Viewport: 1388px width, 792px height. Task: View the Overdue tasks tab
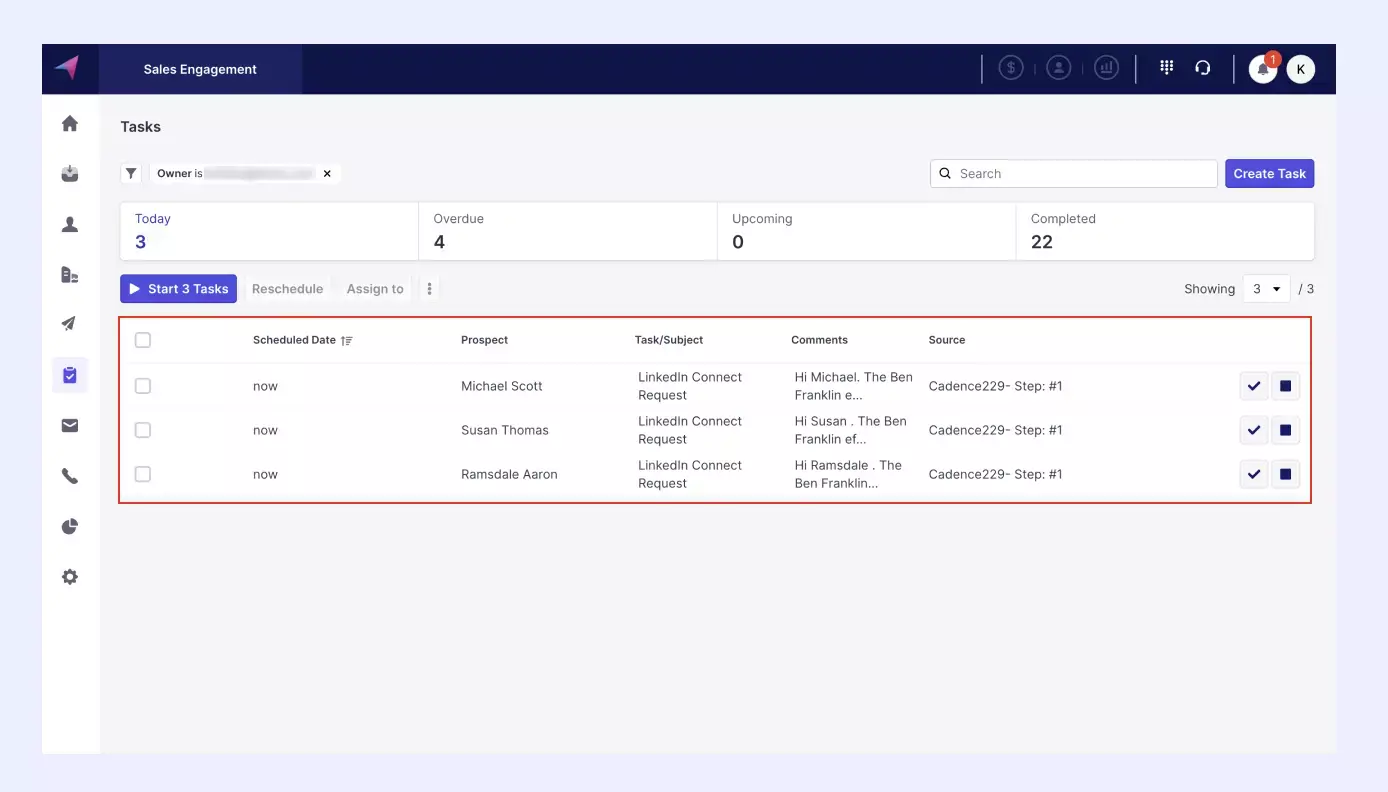click(x=459, y=230)
